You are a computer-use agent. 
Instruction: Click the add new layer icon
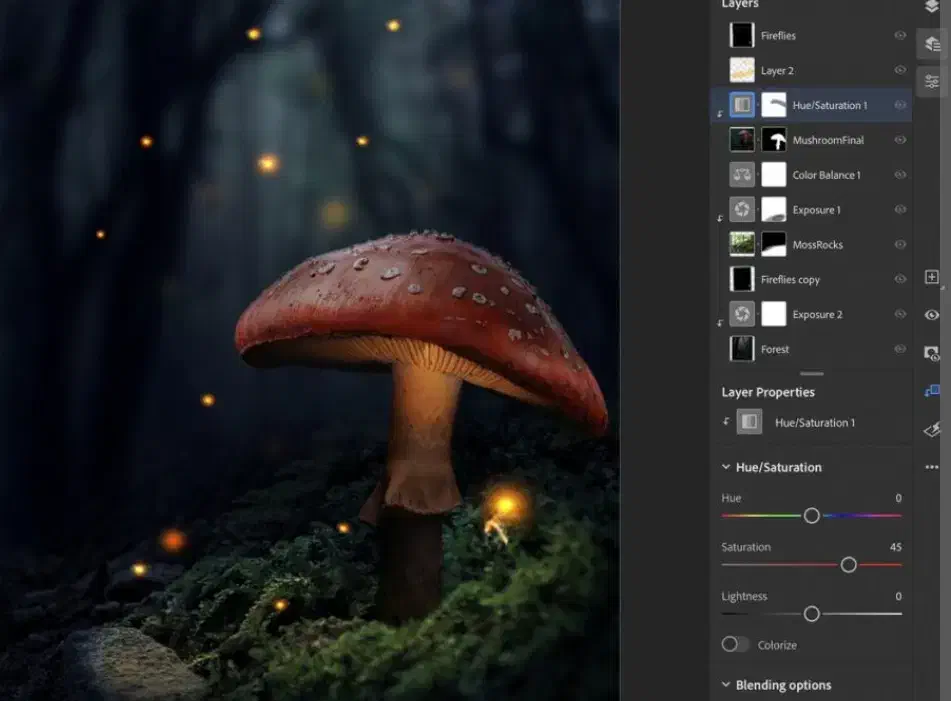pyautogui.click(x=931, y=277)
